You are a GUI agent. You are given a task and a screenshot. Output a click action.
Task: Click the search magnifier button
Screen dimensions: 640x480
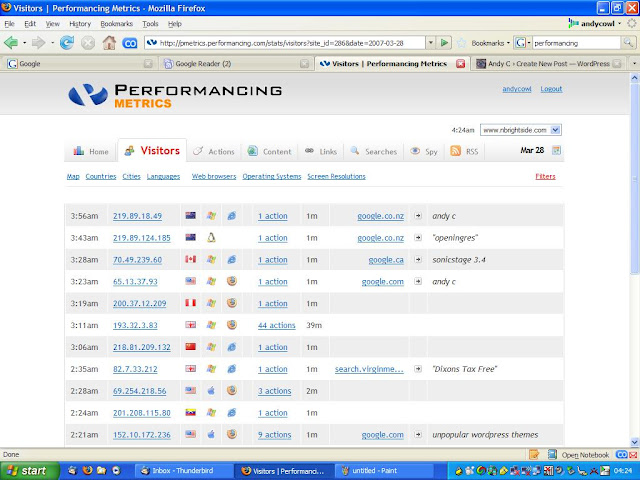(628, 42)
